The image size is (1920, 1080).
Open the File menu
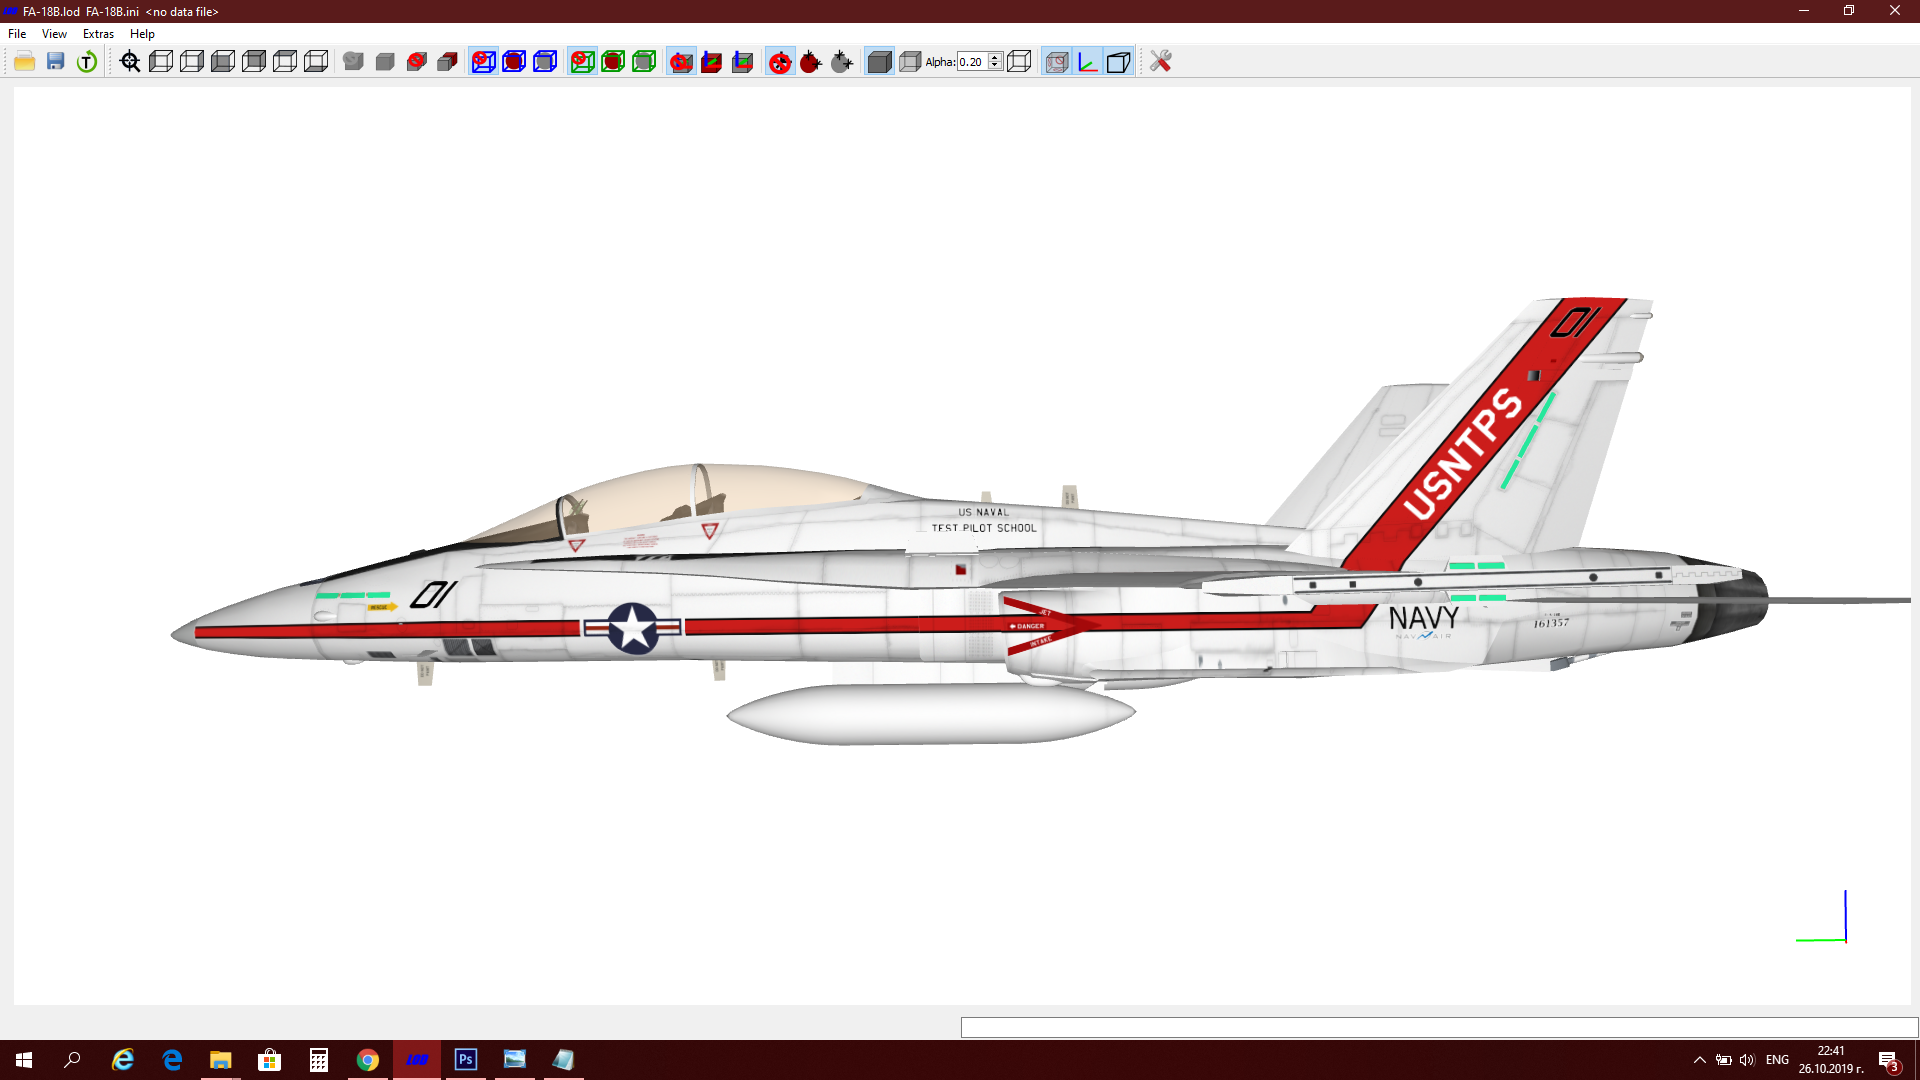pos(17,34)
